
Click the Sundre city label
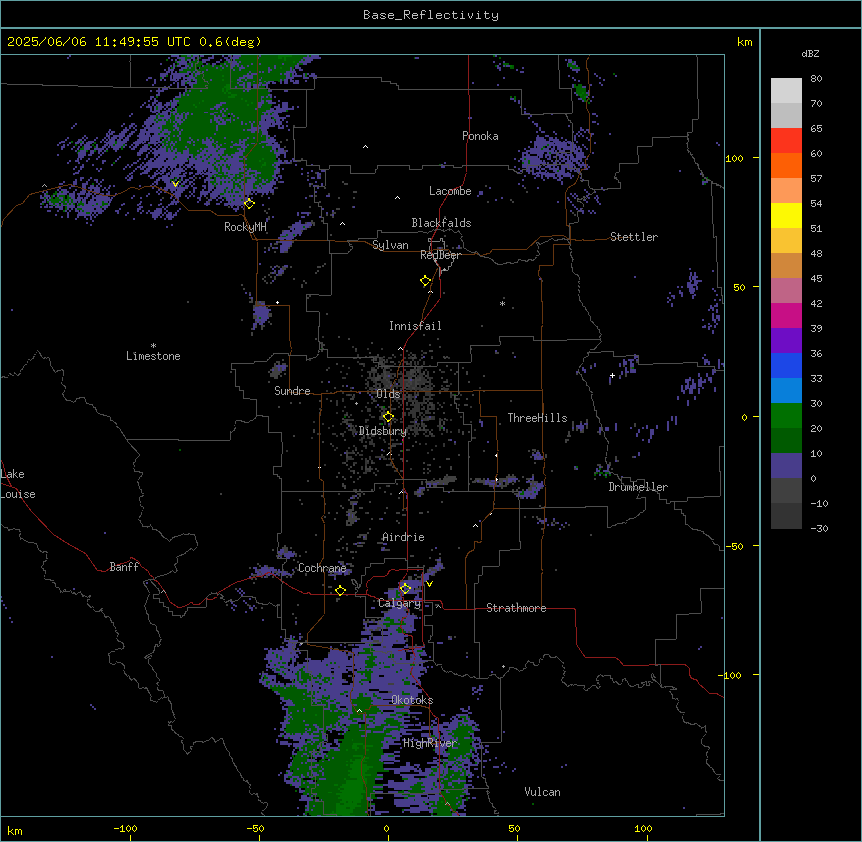coord(292,391)
